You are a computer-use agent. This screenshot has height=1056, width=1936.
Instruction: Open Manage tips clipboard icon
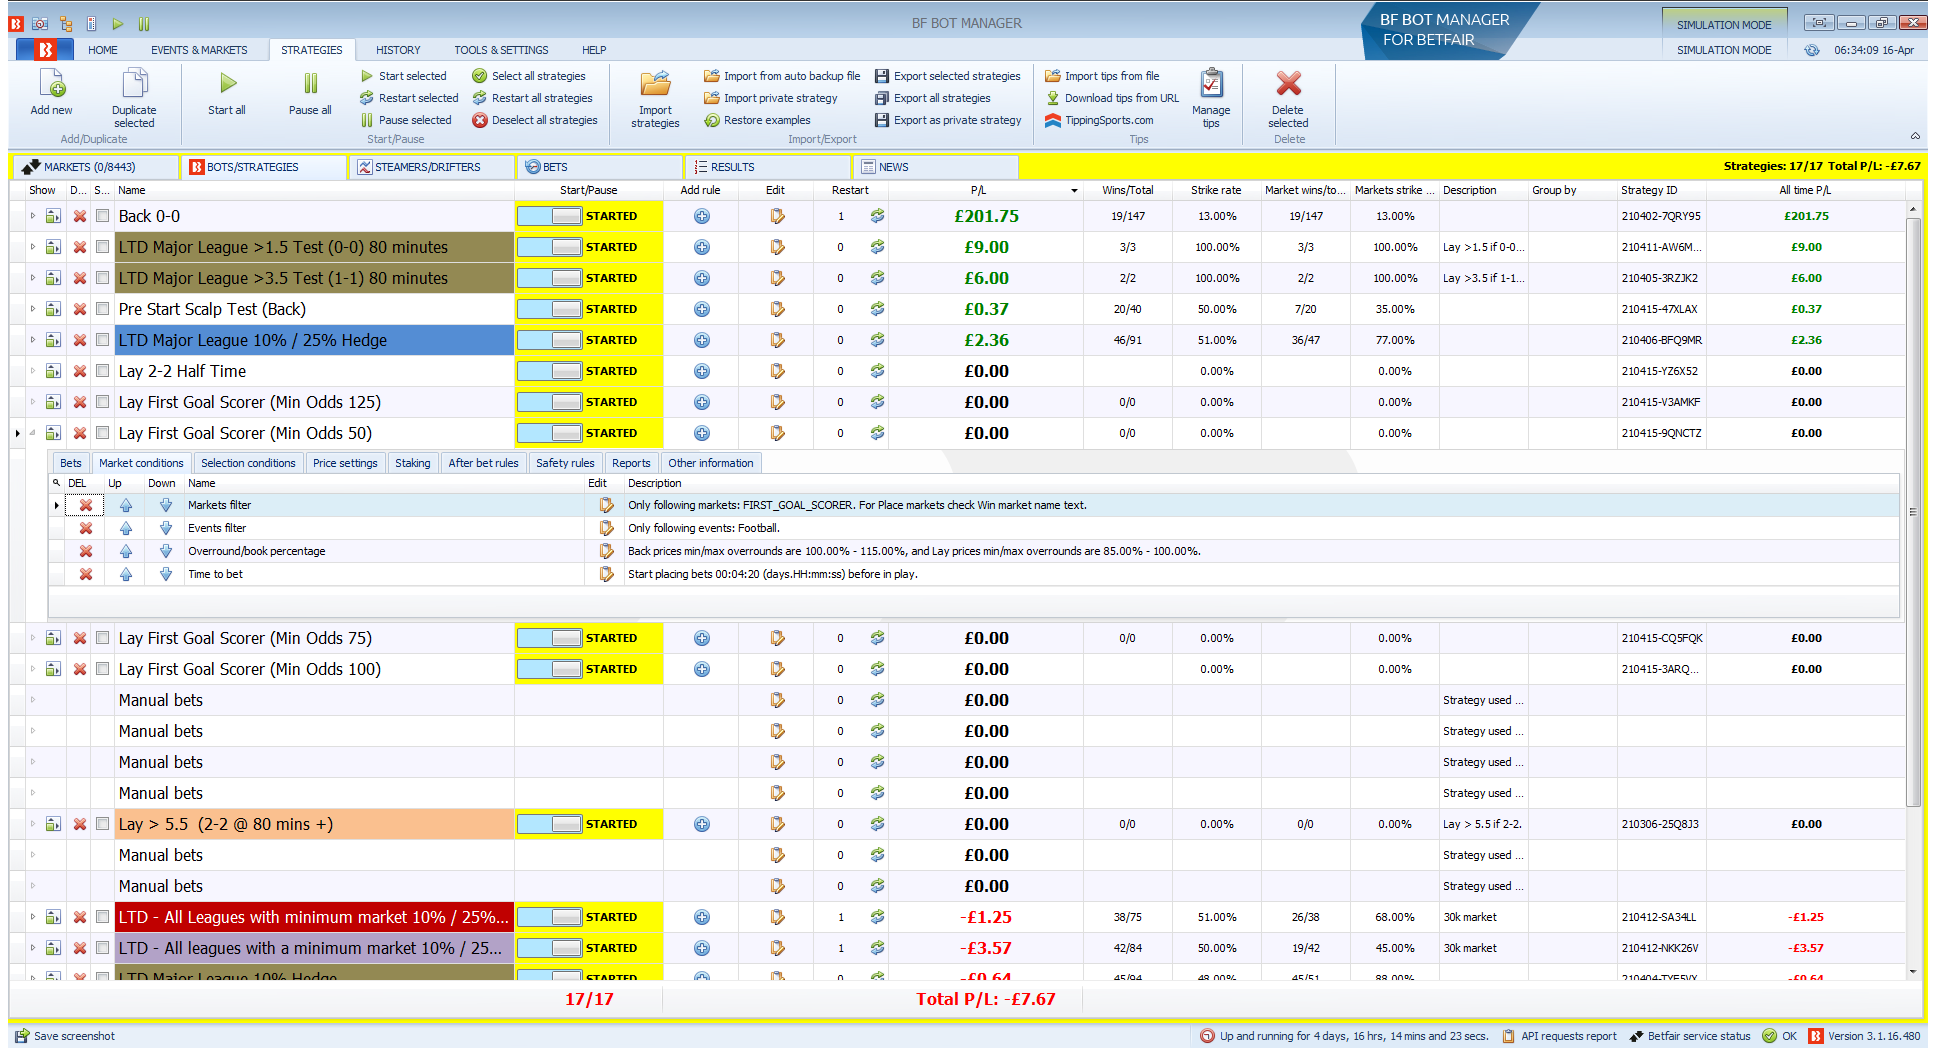[1211, 84]
